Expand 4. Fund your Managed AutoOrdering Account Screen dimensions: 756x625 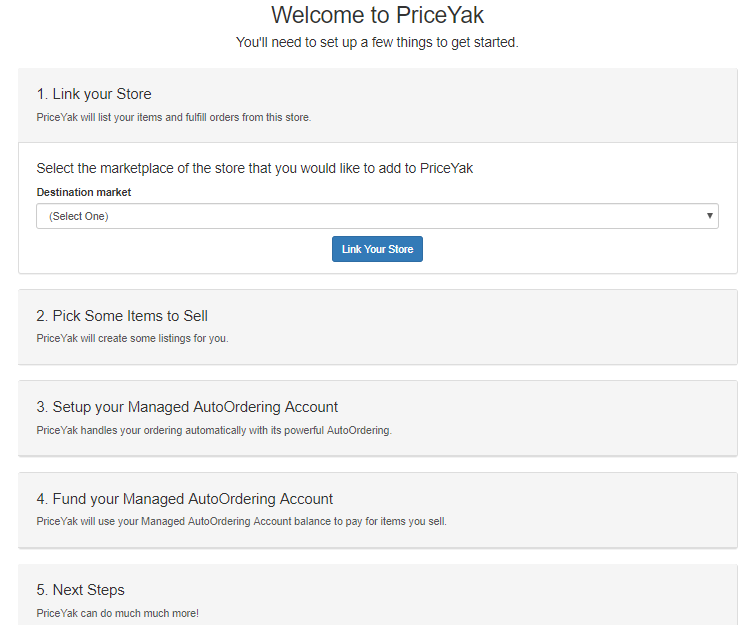pos(185,499)
